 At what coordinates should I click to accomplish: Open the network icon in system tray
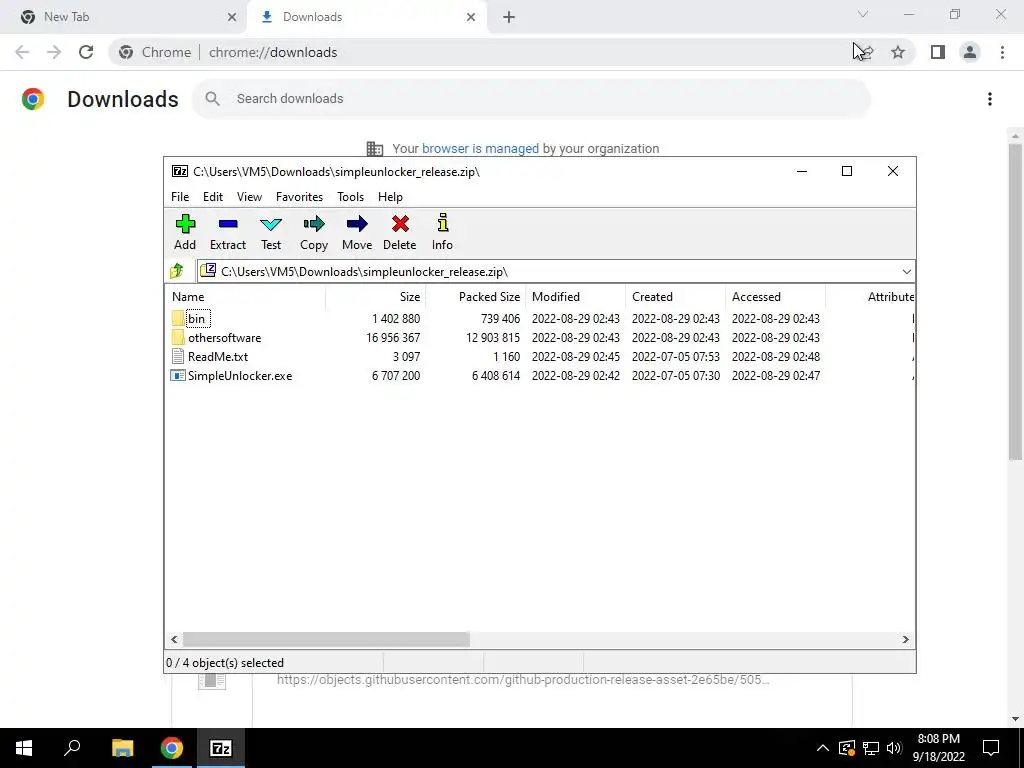871,748
